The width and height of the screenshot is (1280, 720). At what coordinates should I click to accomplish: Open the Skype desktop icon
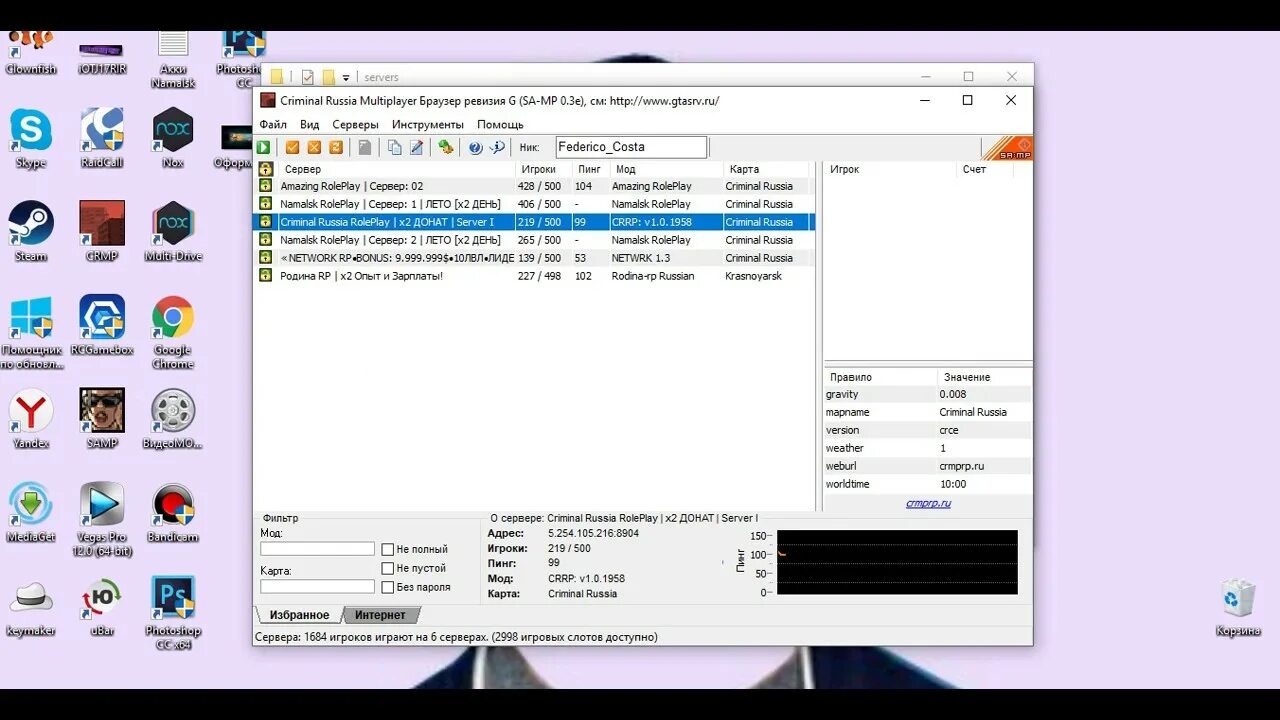tap(31, 138)
